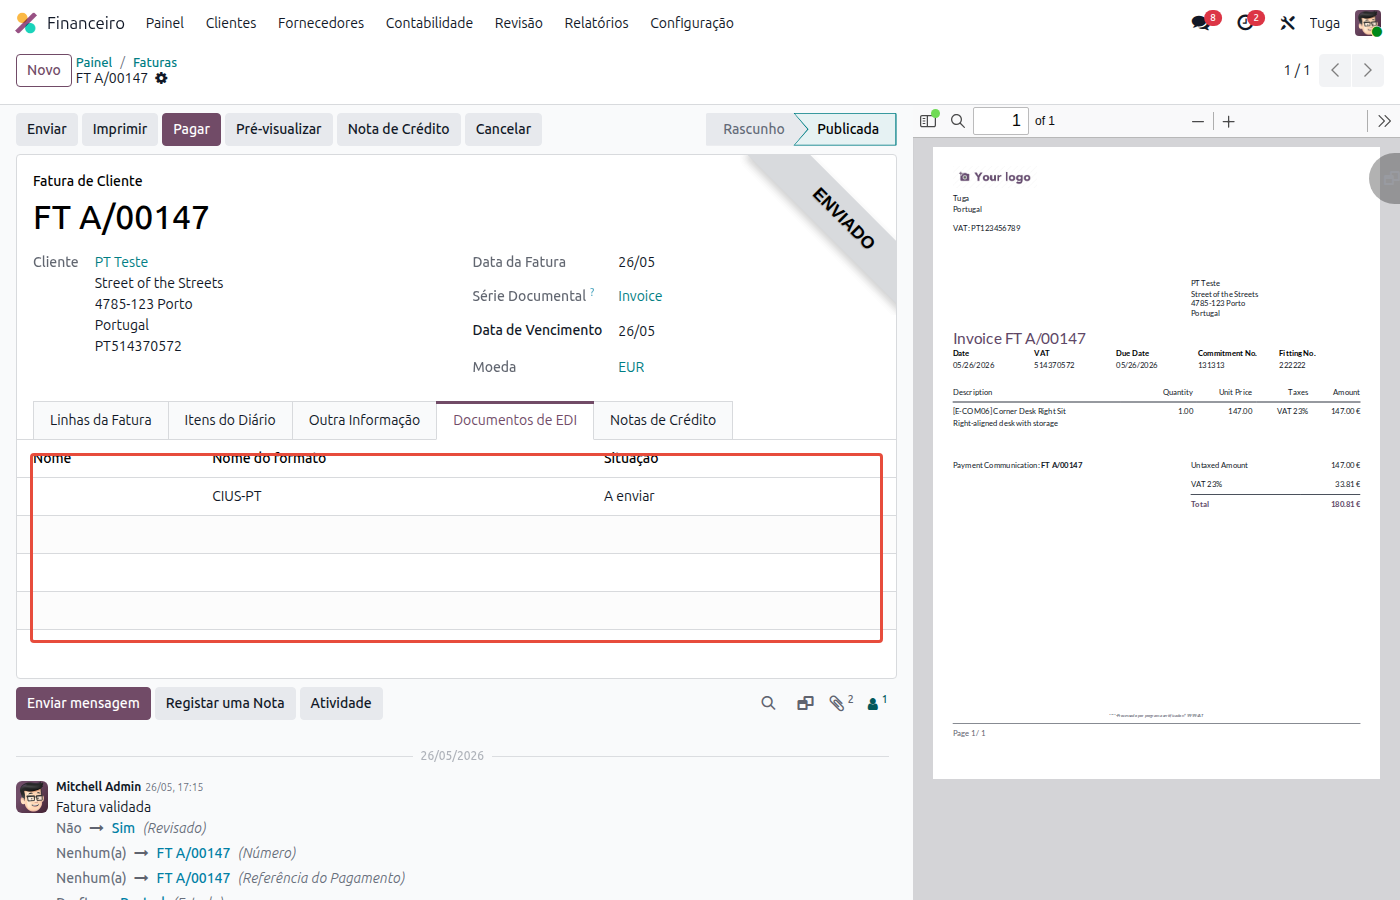Click the Novo button
Image resolution: width=1400 pixels, height=900 pixels.
pyautogui.click(x=44, y=70)
